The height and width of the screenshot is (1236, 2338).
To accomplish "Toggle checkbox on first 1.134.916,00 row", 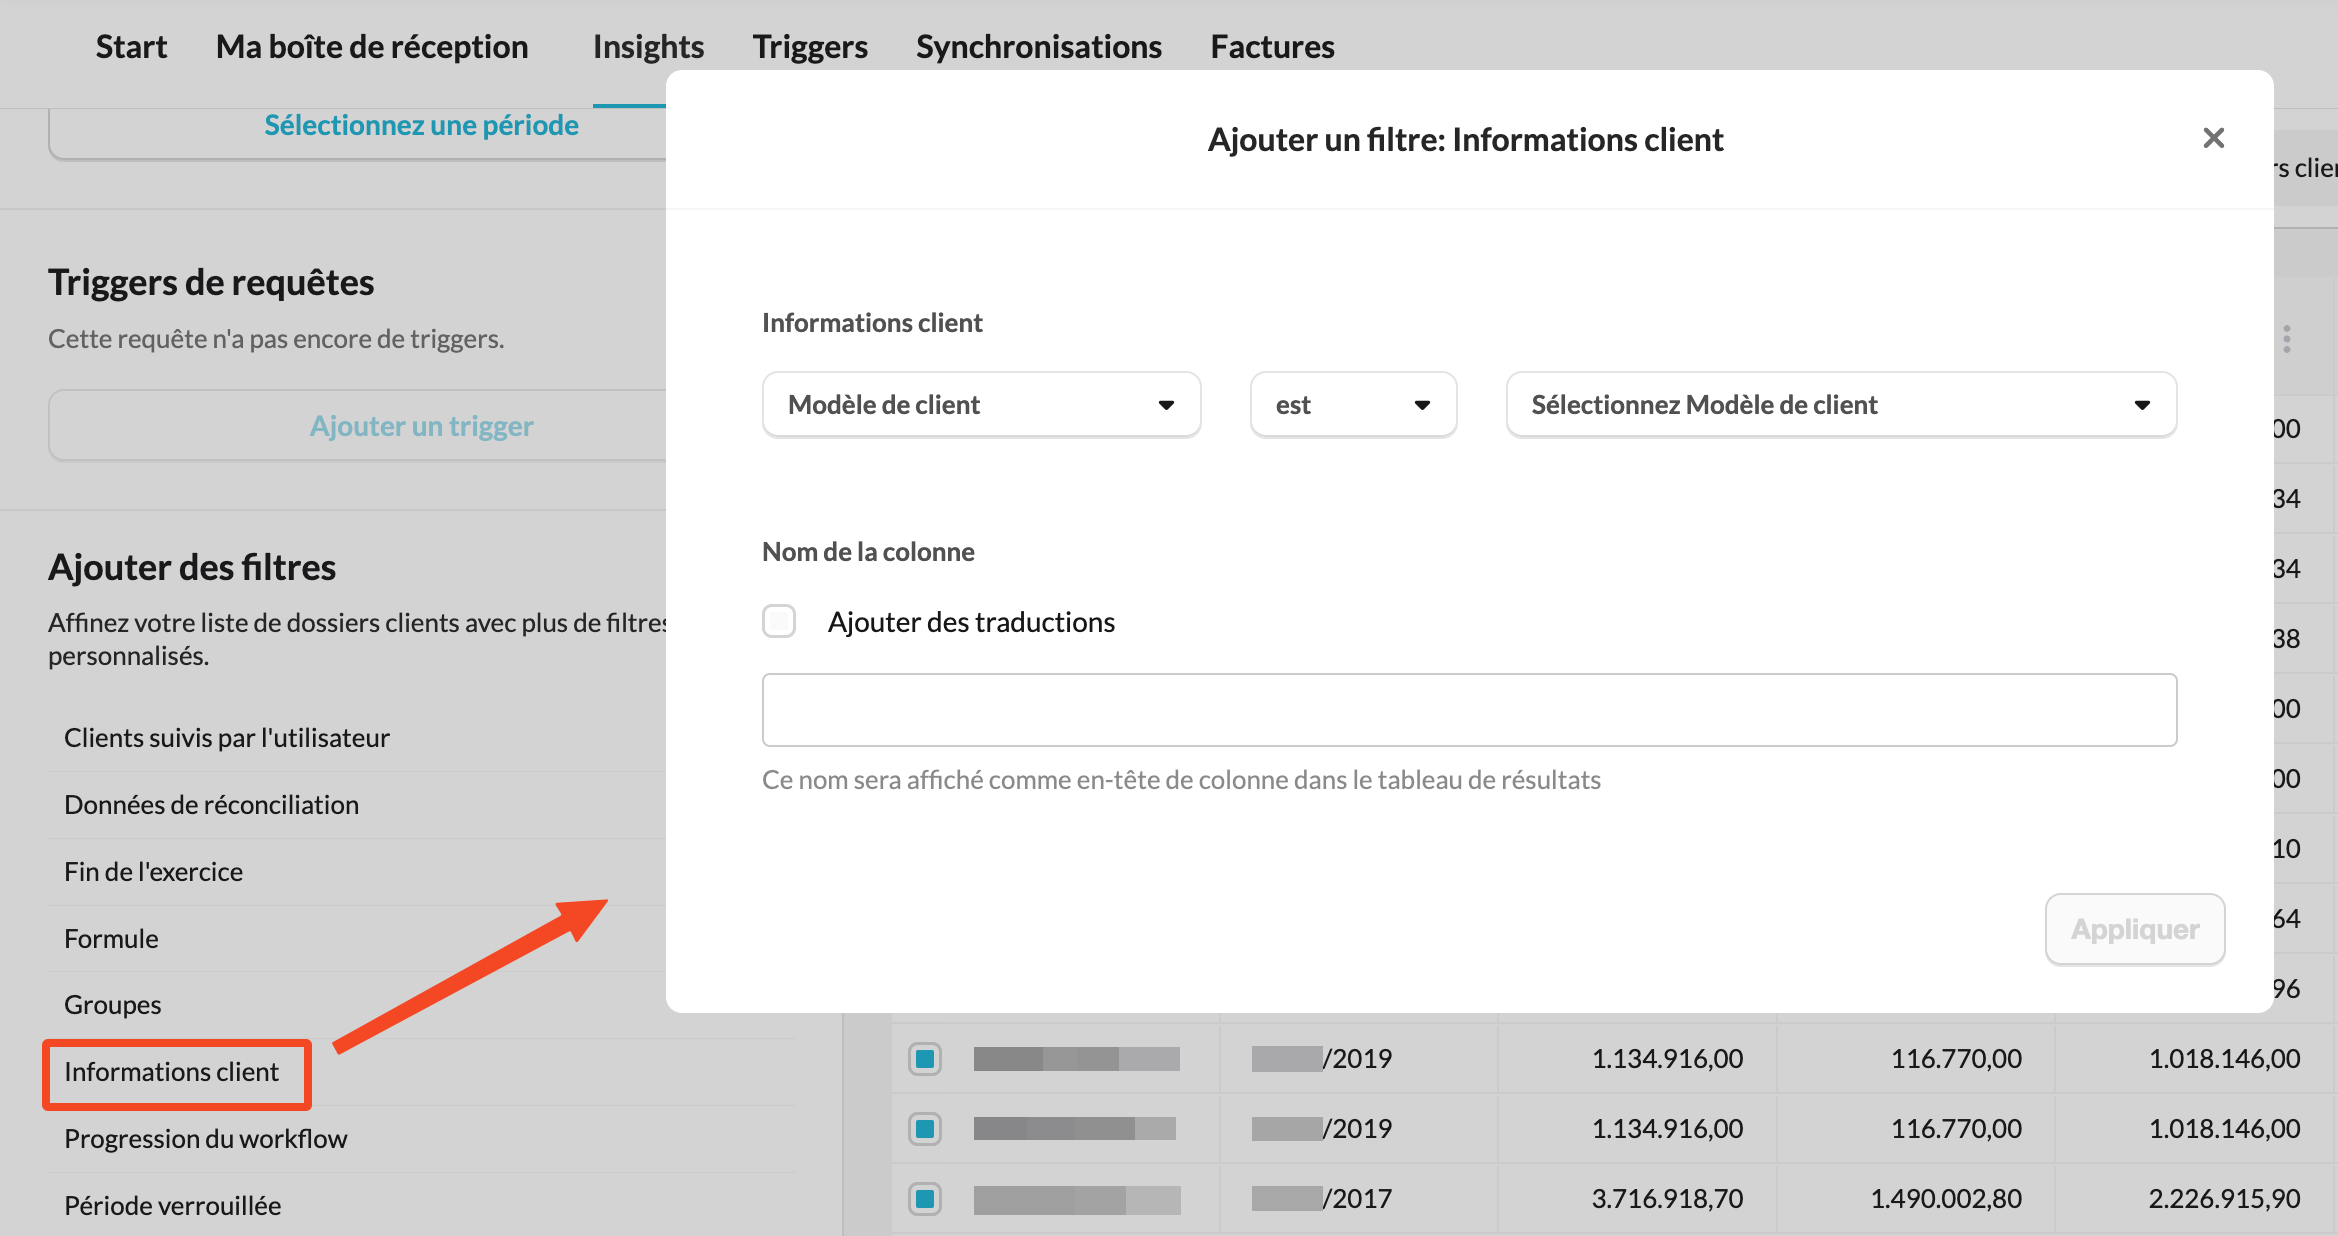I will 925,1057.
